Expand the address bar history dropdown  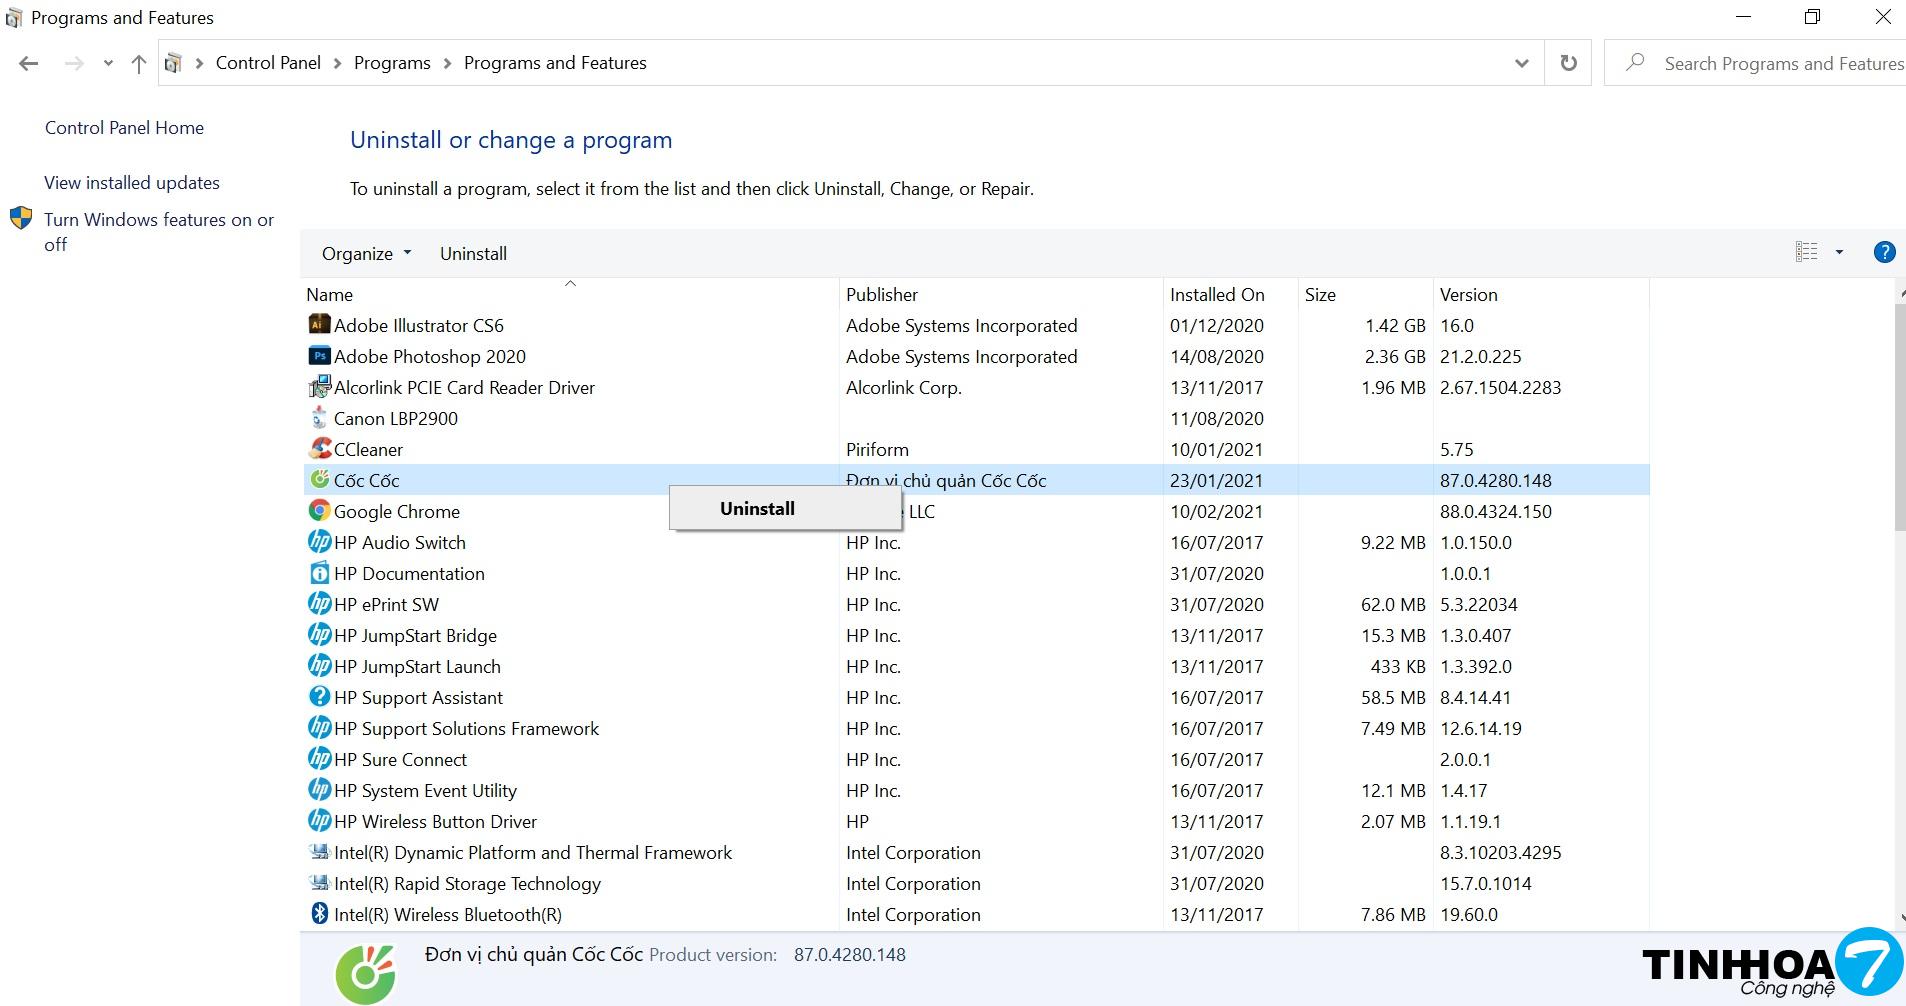[x=1521, y=63]
